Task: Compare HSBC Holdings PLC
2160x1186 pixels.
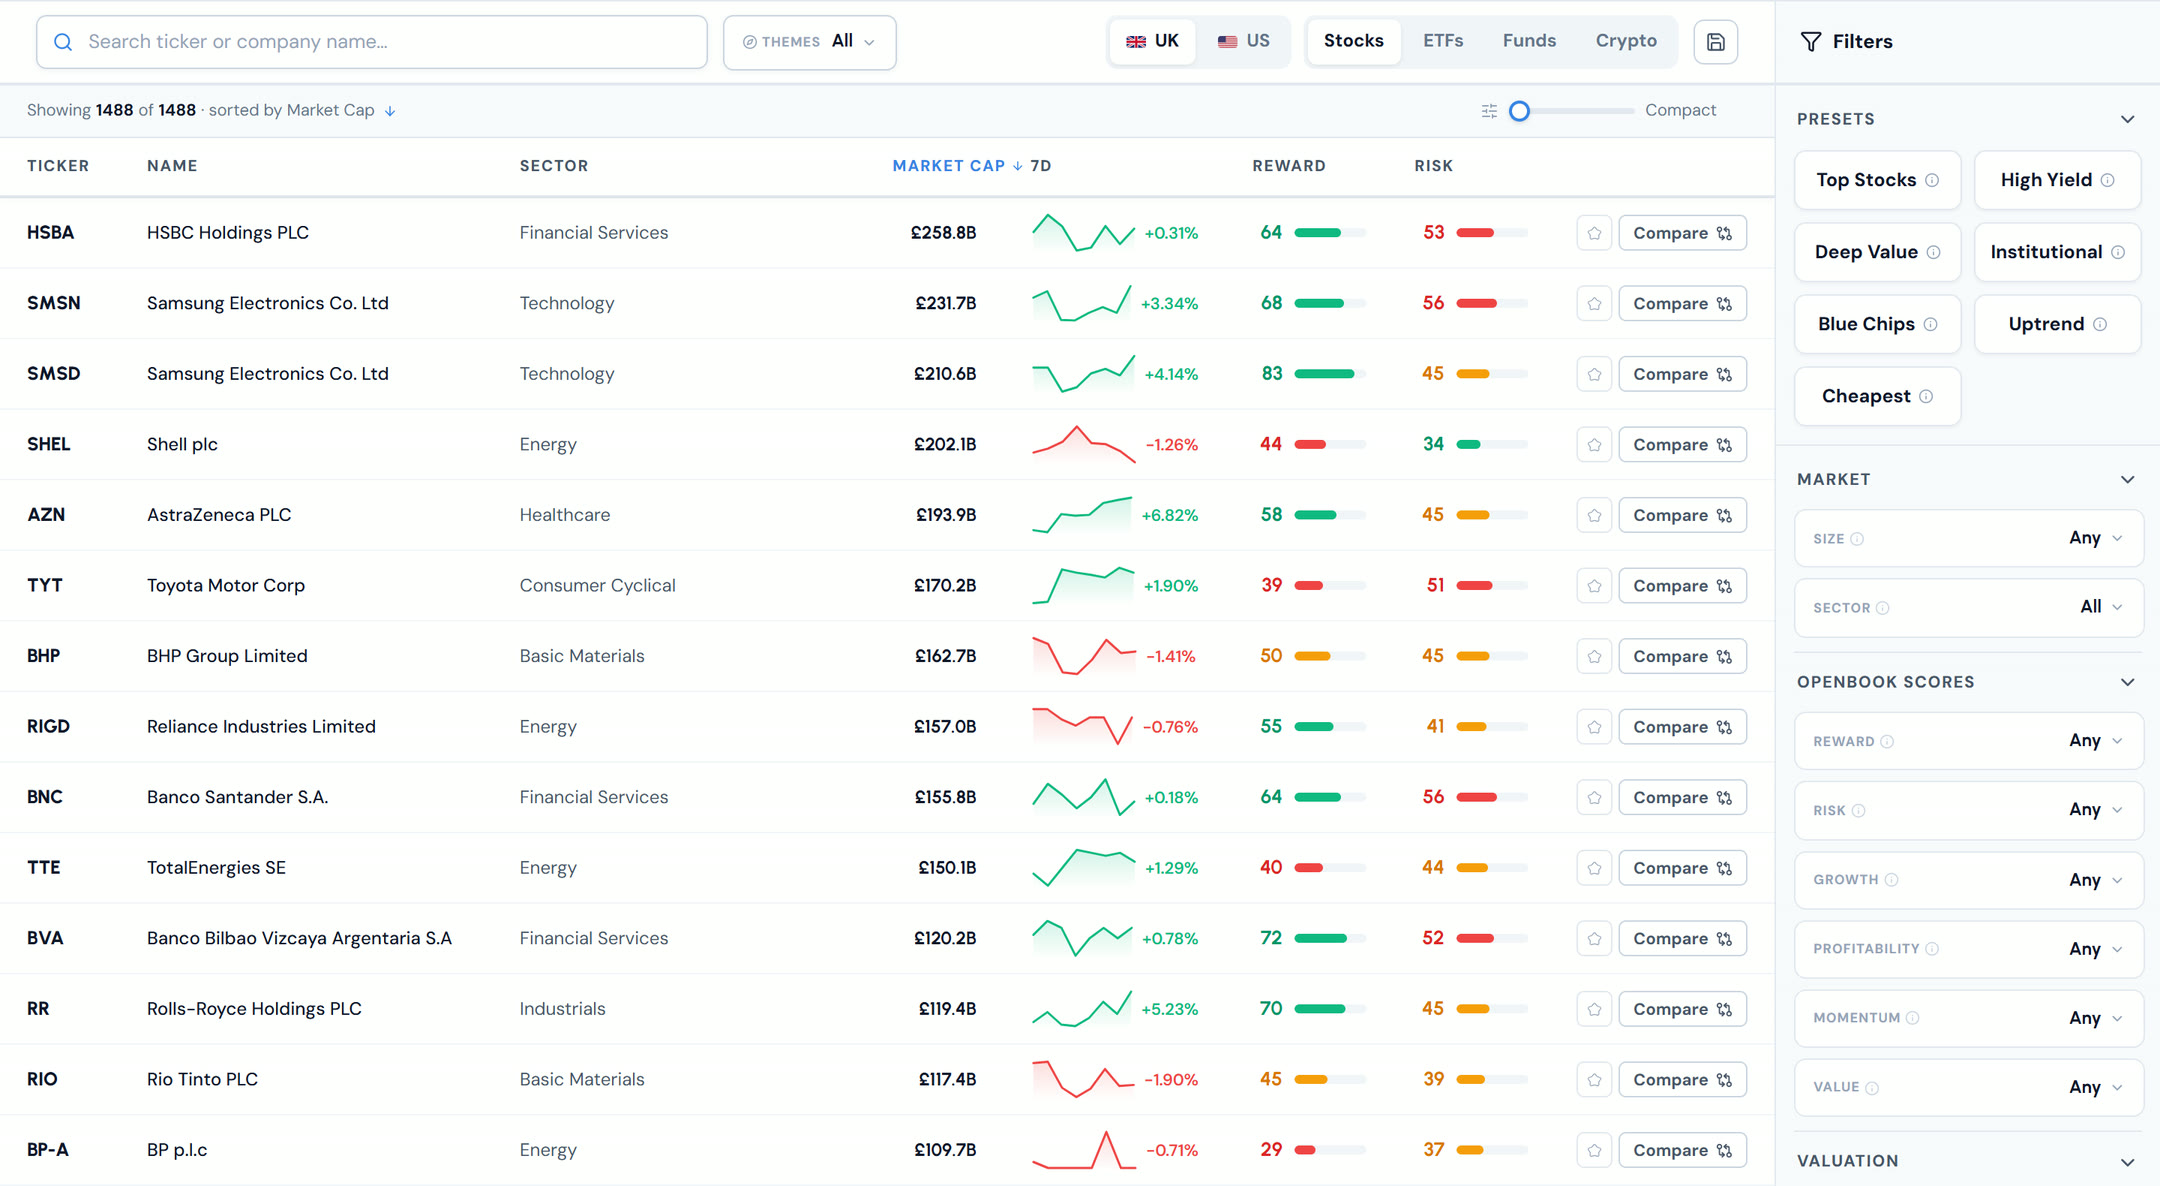Action: (1682, 233)
